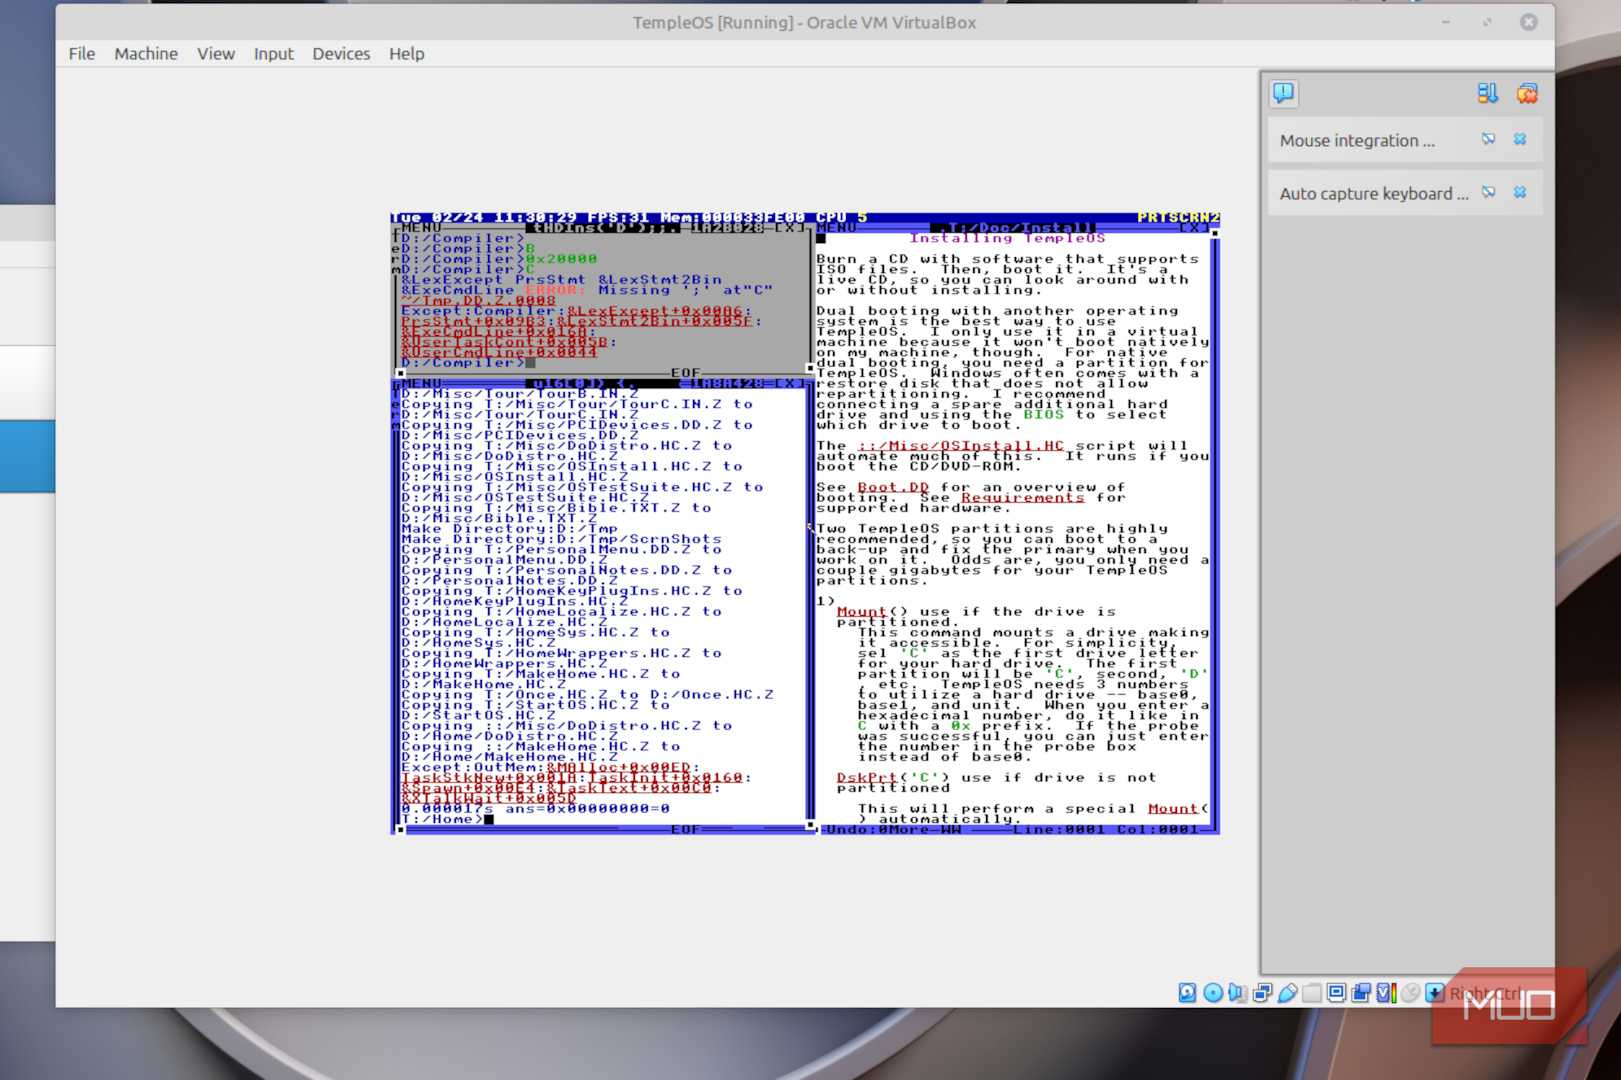Close the bottom-left T:/Home terminal window [X]

[790, 383]
